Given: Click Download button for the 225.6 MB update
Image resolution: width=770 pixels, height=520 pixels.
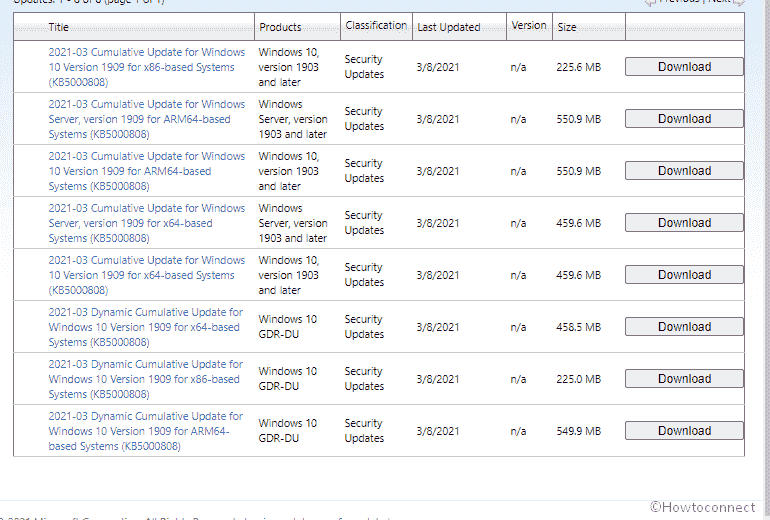Looking at the screenshot, I should (684, 67).
